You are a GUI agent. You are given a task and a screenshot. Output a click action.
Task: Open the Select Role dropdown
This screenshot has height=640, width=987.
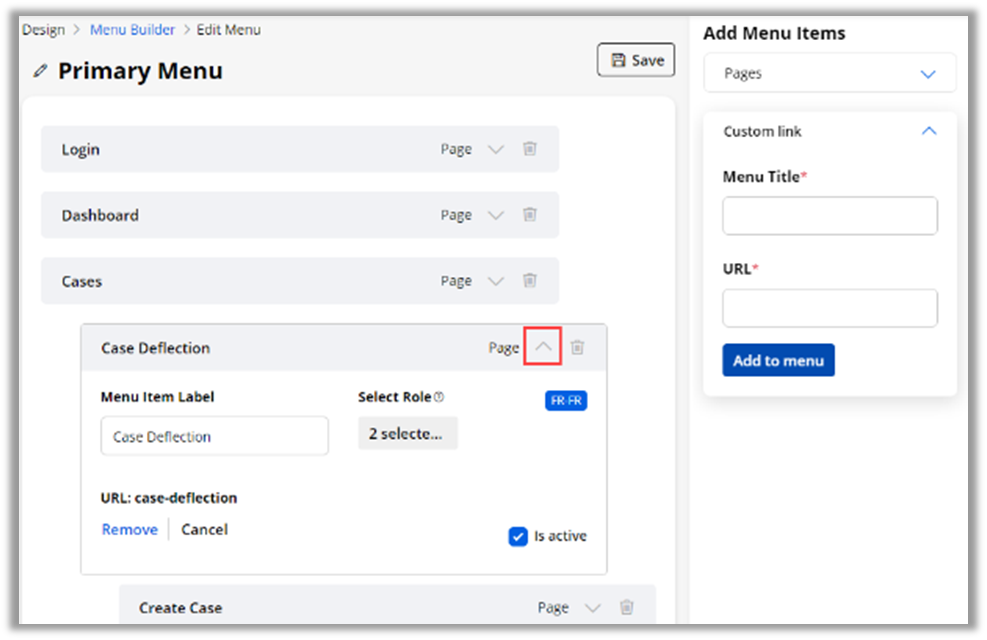(x=407, y=434)
